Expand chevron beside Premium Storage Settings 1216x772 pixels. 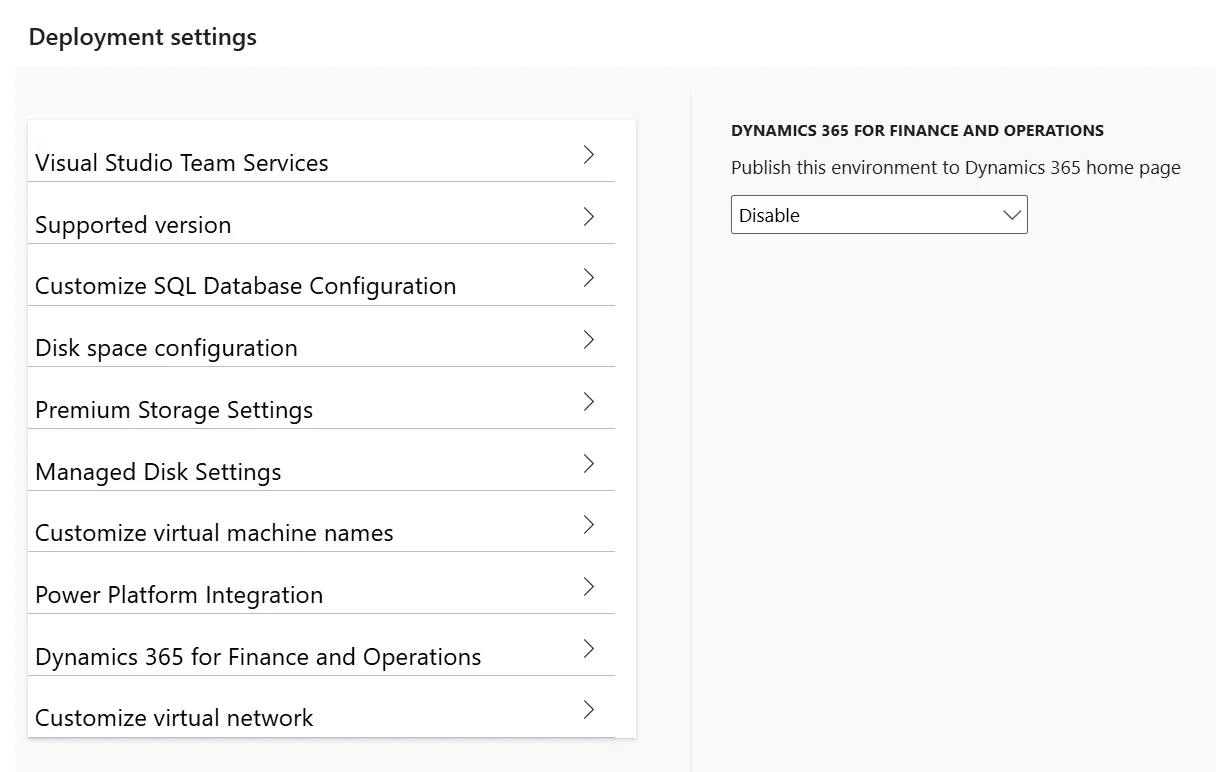coord(589,401)
